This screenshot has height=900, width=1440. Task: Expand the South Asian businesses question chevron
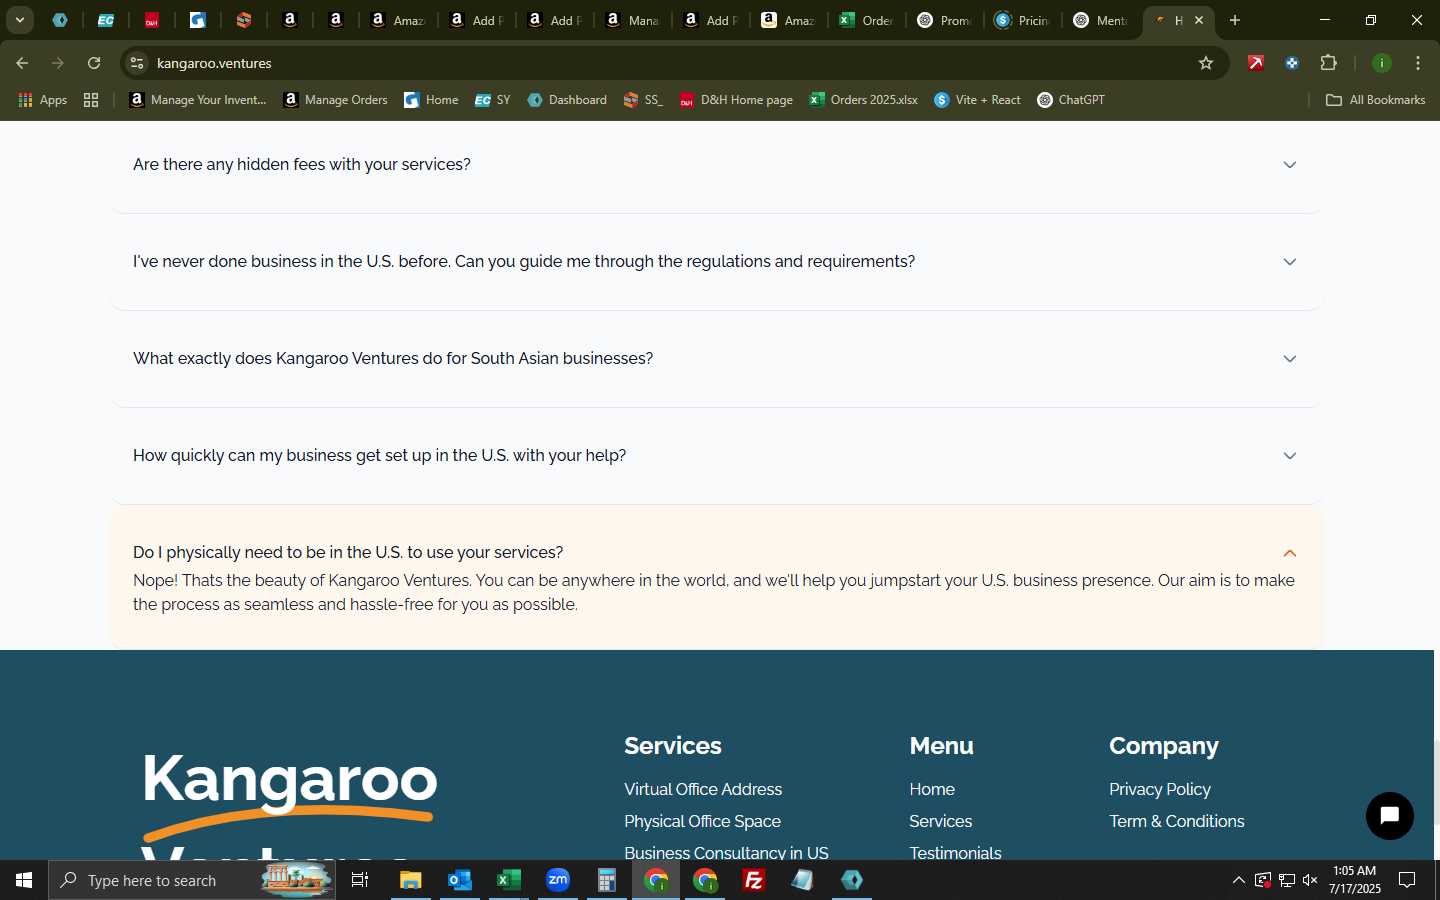click(x=1289, y=359)
